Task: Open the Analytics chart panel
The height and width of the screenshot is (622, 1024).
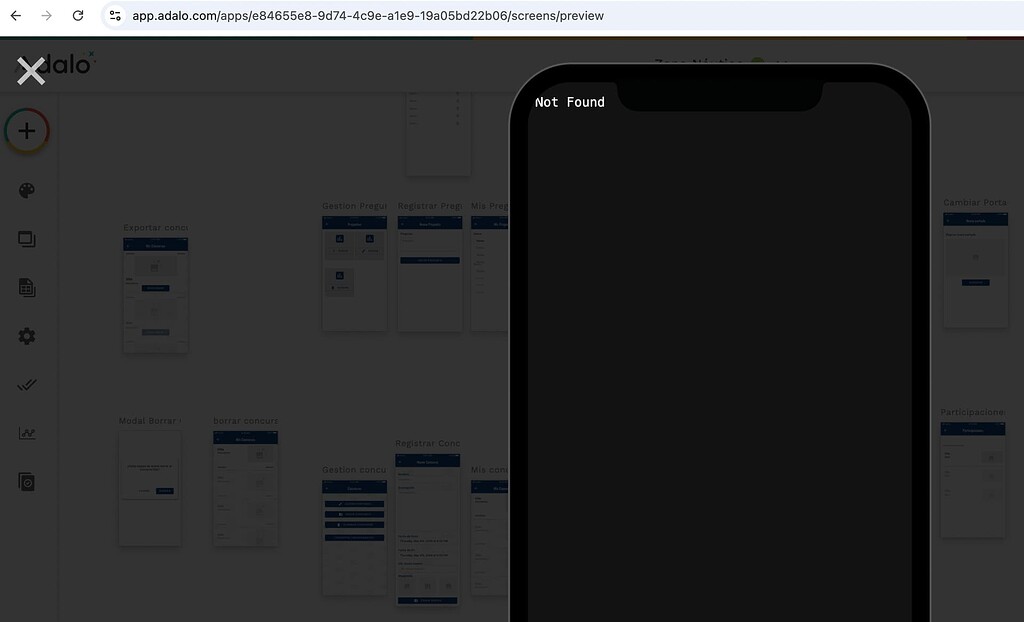Action: (x=27, y=433)
